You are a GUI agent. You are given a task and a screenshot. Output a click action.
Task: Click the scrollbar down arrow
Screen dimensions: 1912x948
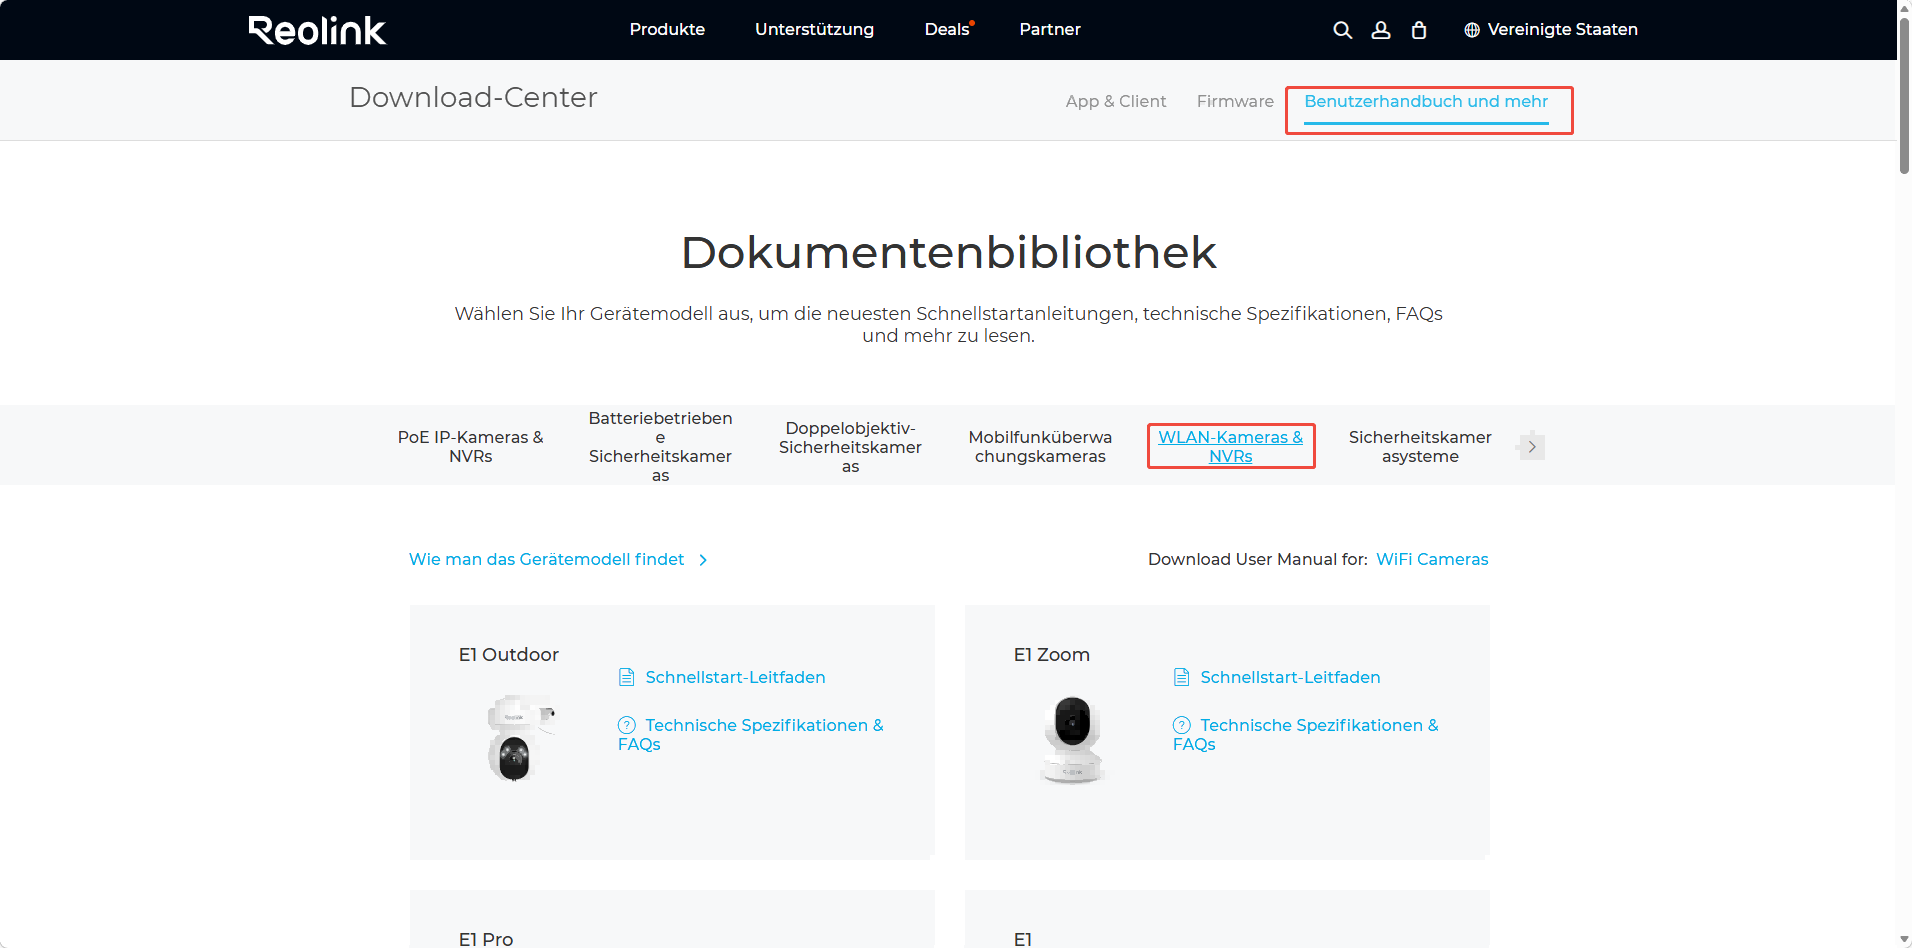(1904, 940)
